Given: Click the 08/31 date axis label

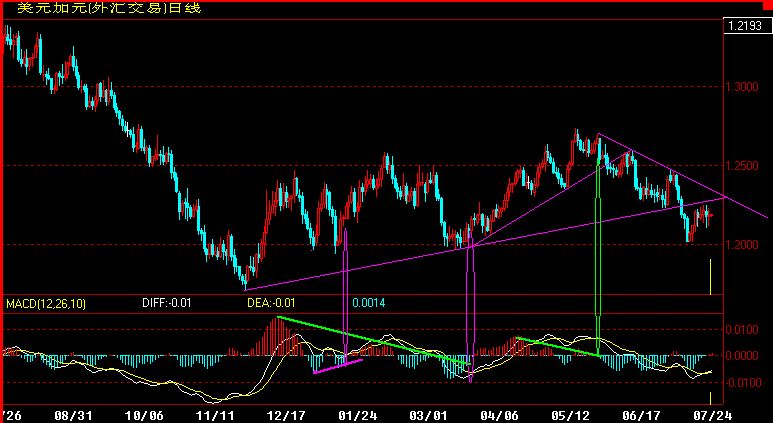Looking at the screenshot, I should click(x=74, y=416).
